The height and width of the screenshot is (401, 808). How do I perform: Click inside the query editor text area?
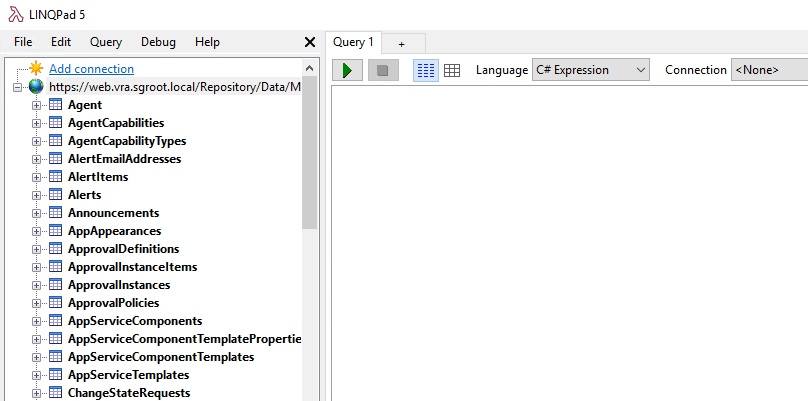coord(569,242)
